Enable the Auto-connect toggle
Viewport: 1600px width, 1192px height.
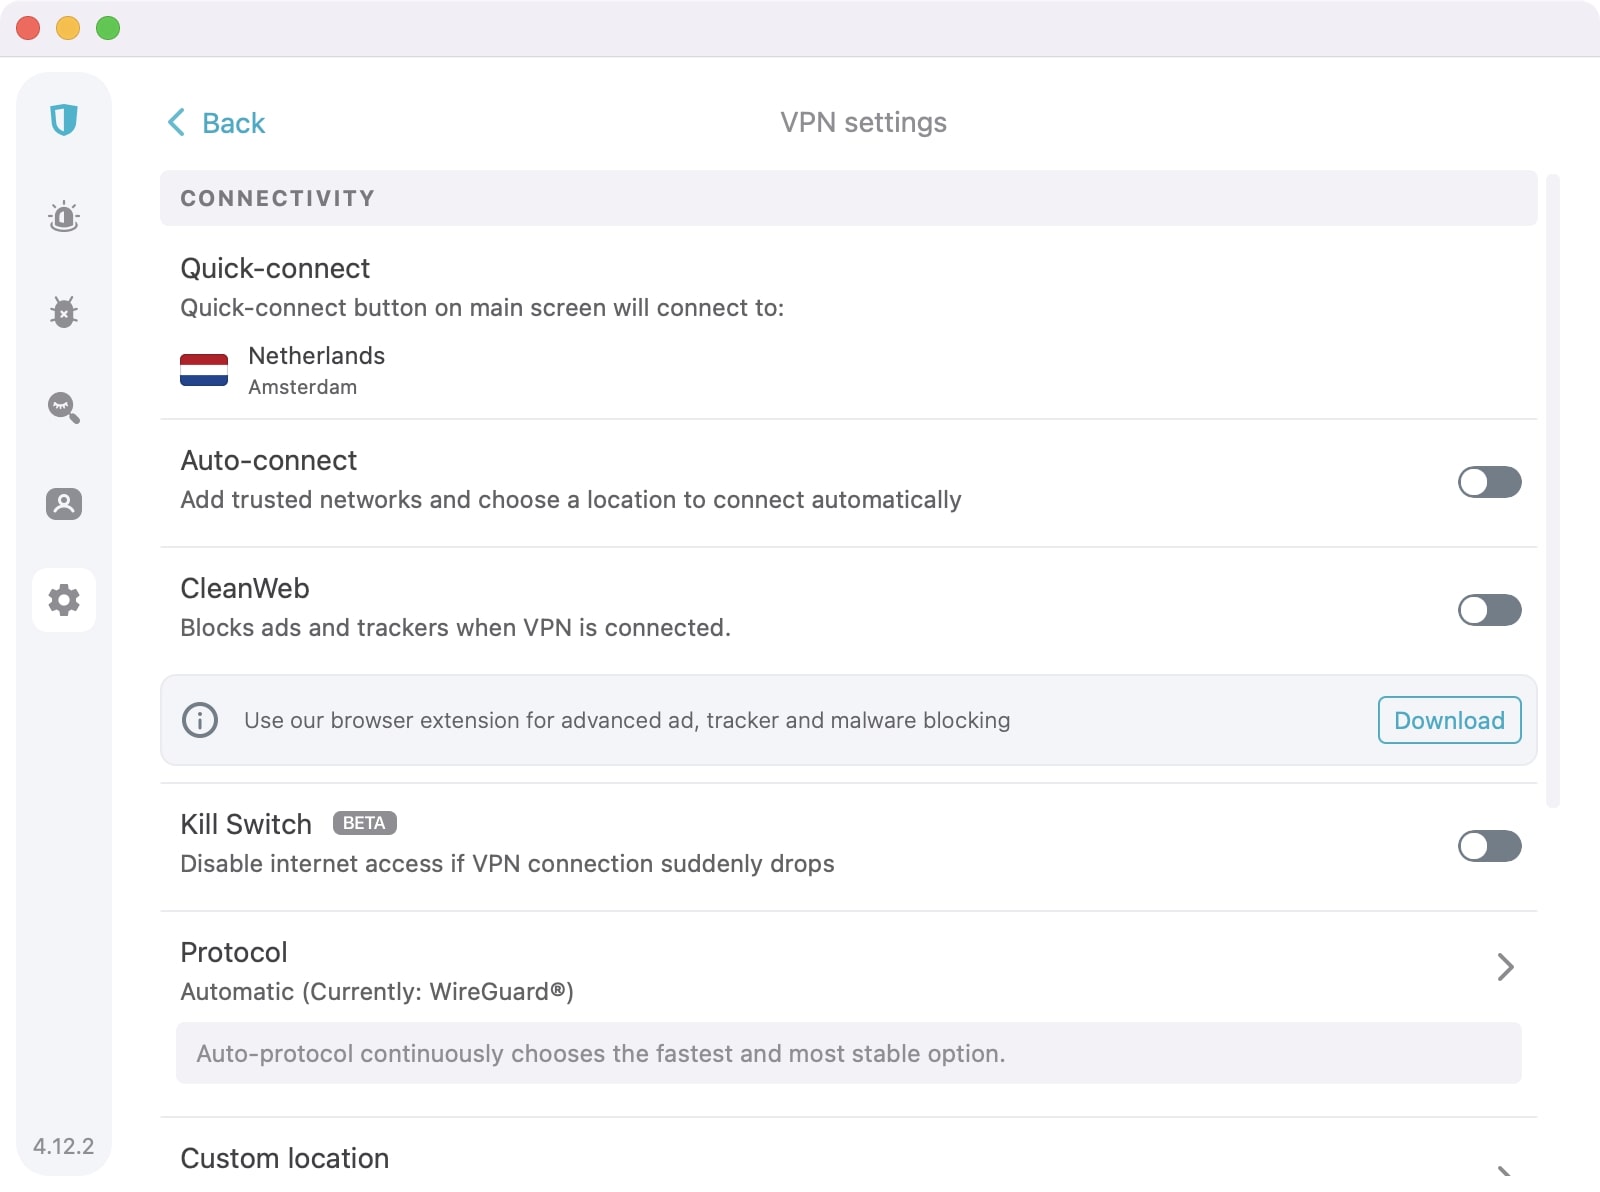pos(1489,482)
